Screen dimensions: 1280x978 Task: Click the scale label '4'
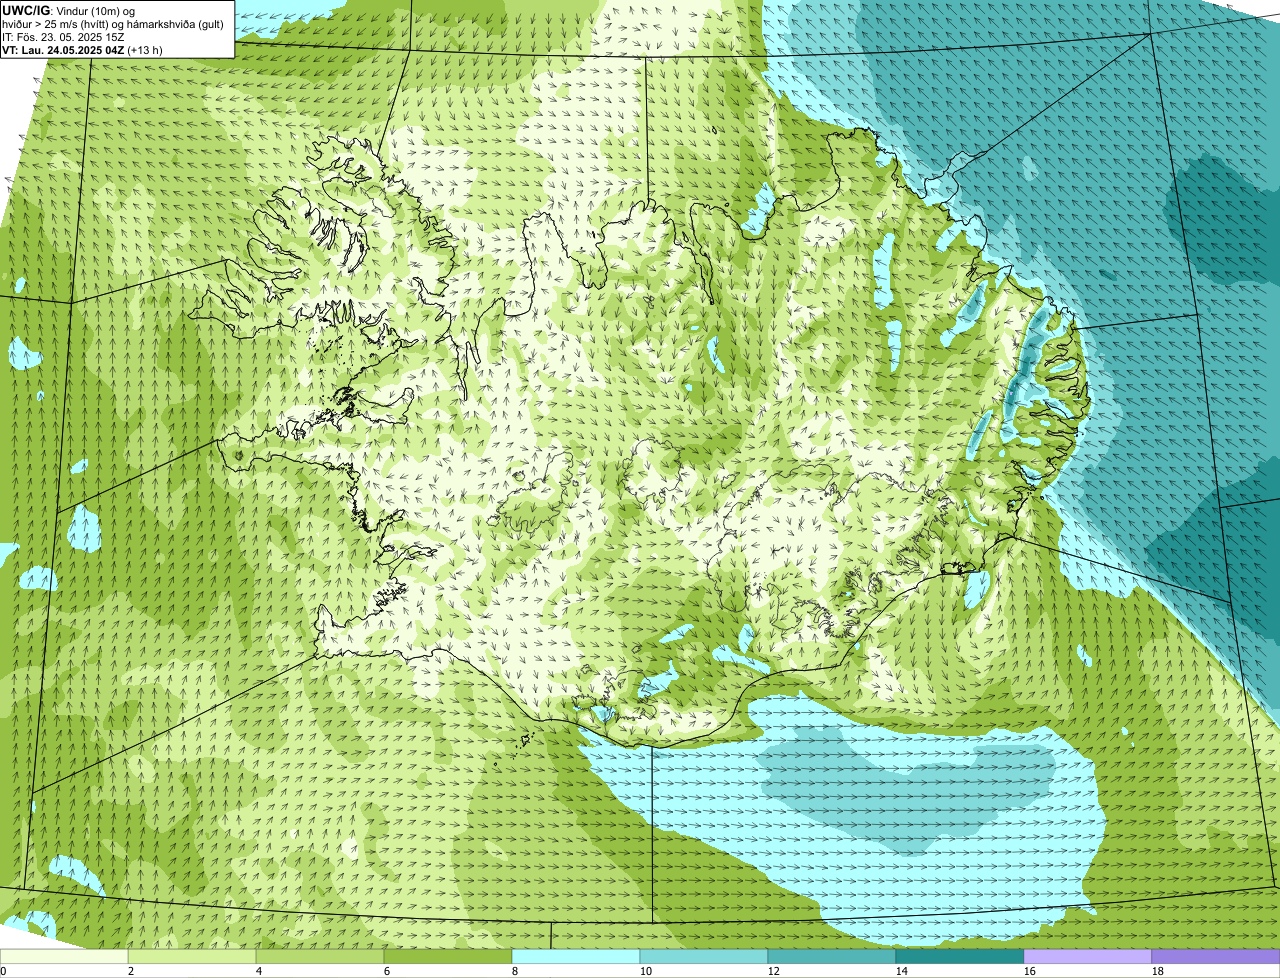pos(259,971)
